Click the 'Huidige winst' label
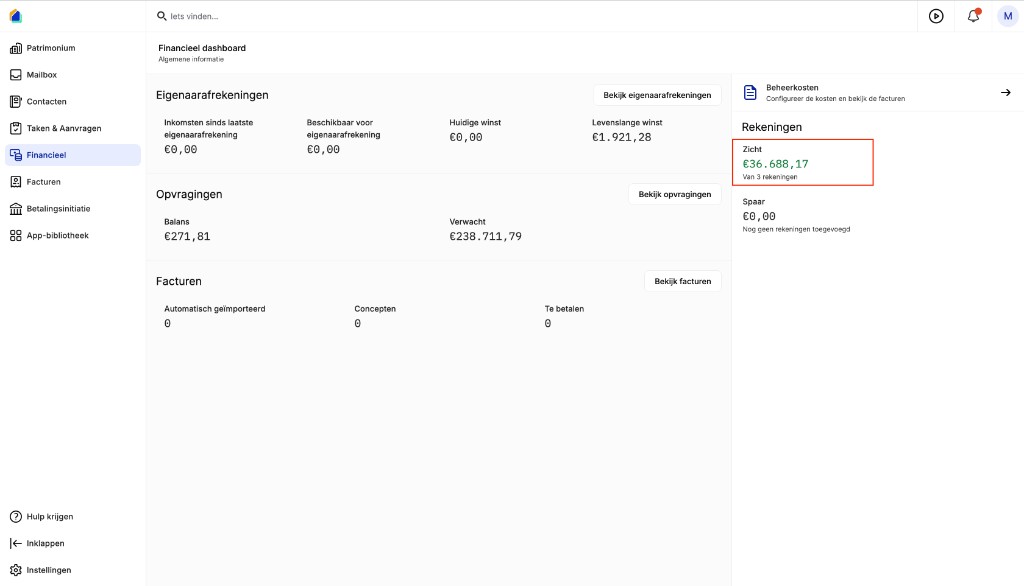 (475, 123)
